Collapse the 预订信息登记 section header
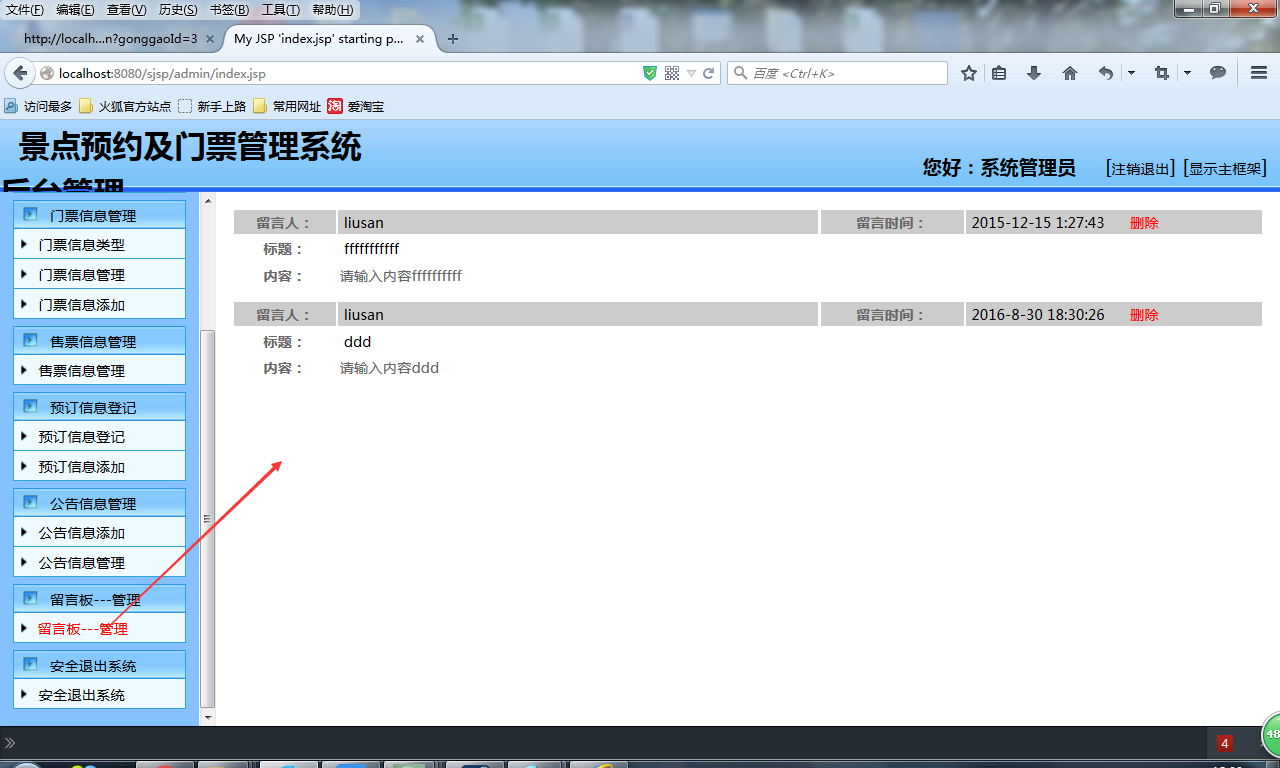 100,407
